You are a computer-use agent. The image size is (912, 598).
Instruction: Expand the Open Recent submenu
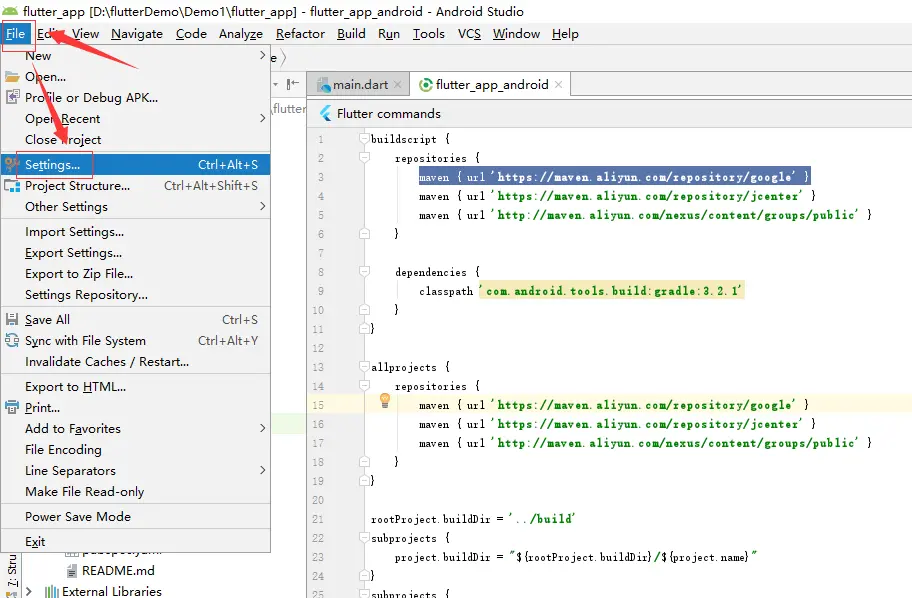(x=136, y=119)
